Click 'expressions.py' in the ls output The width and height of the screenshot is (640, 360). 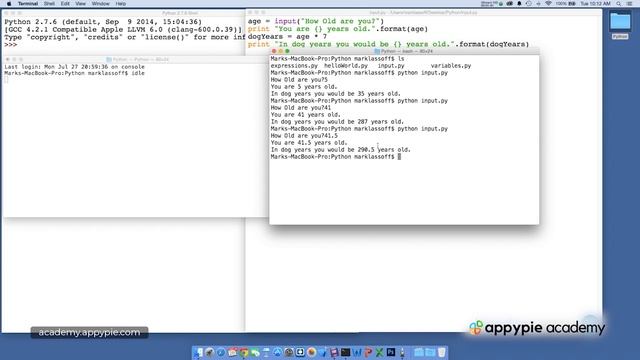pos(294,66)
